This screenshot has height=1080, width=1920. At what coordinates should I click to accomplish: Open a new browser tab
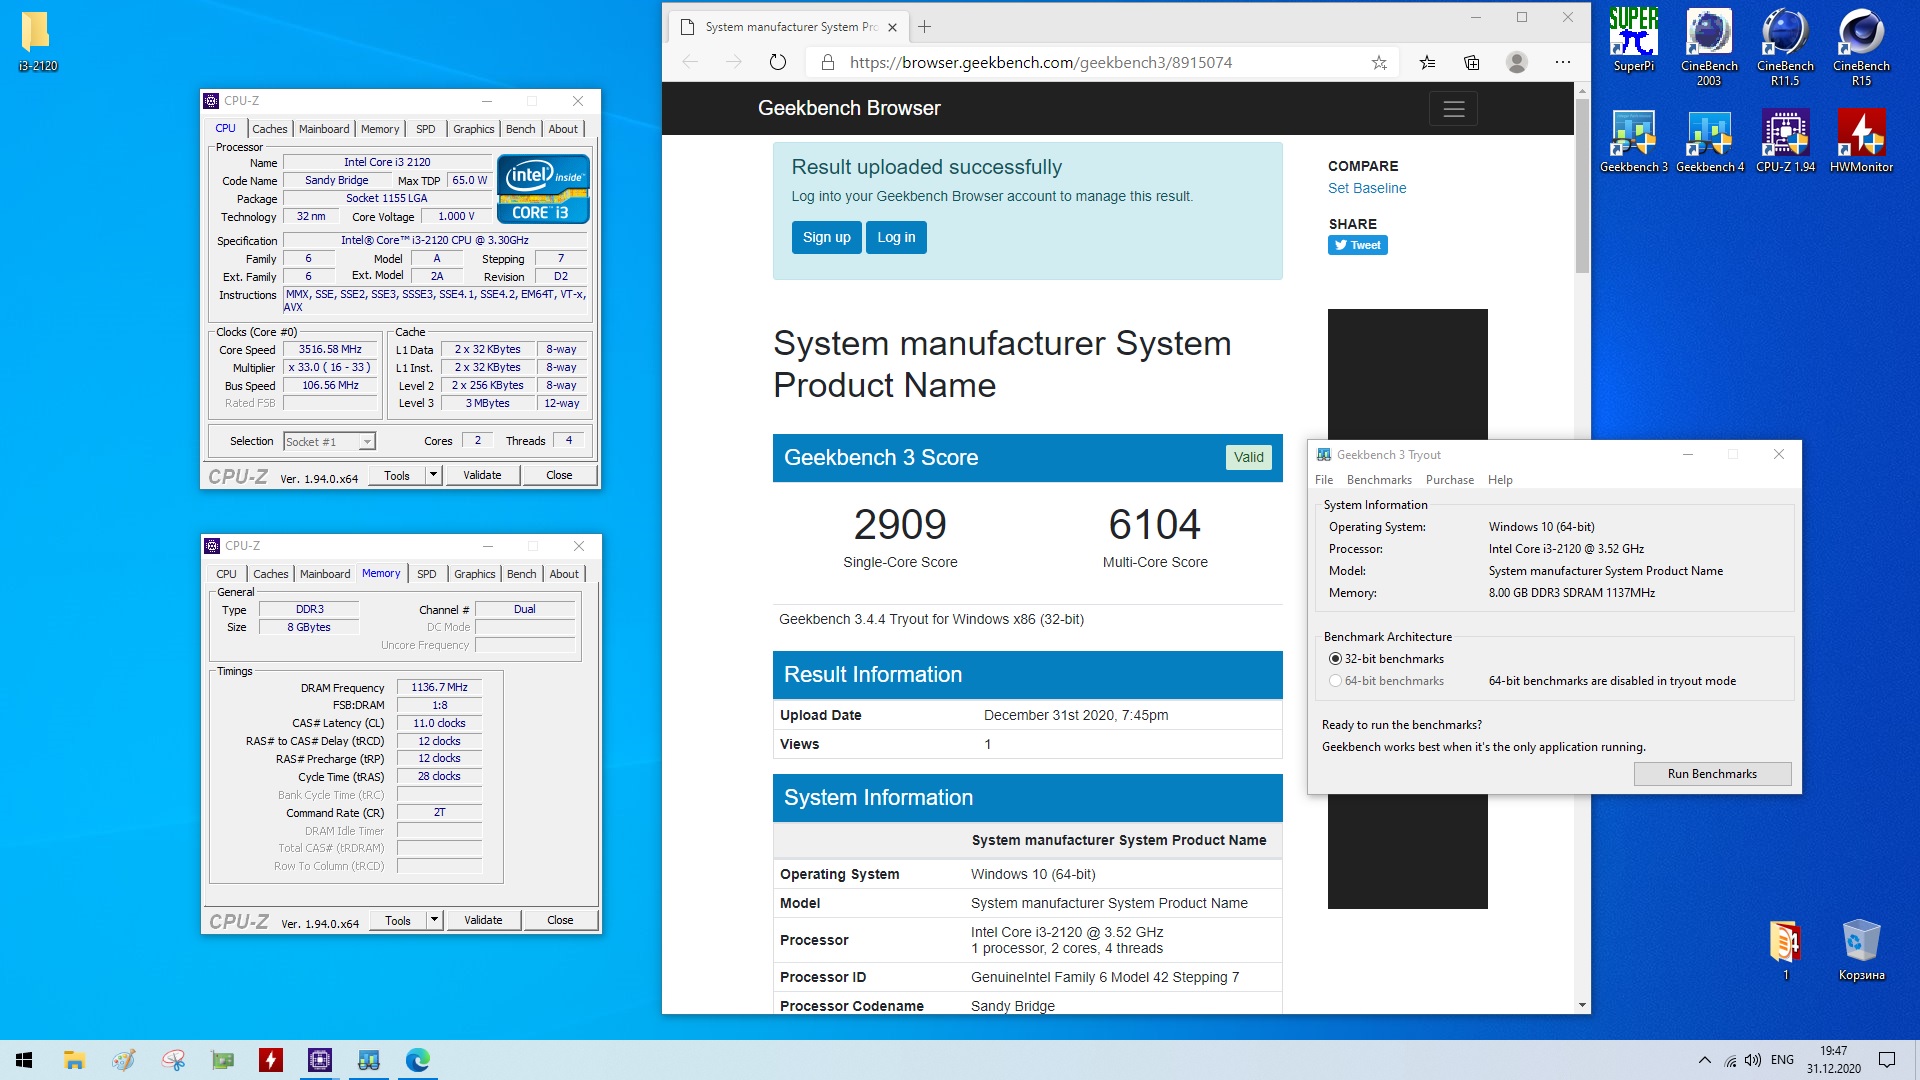point(924,27)
